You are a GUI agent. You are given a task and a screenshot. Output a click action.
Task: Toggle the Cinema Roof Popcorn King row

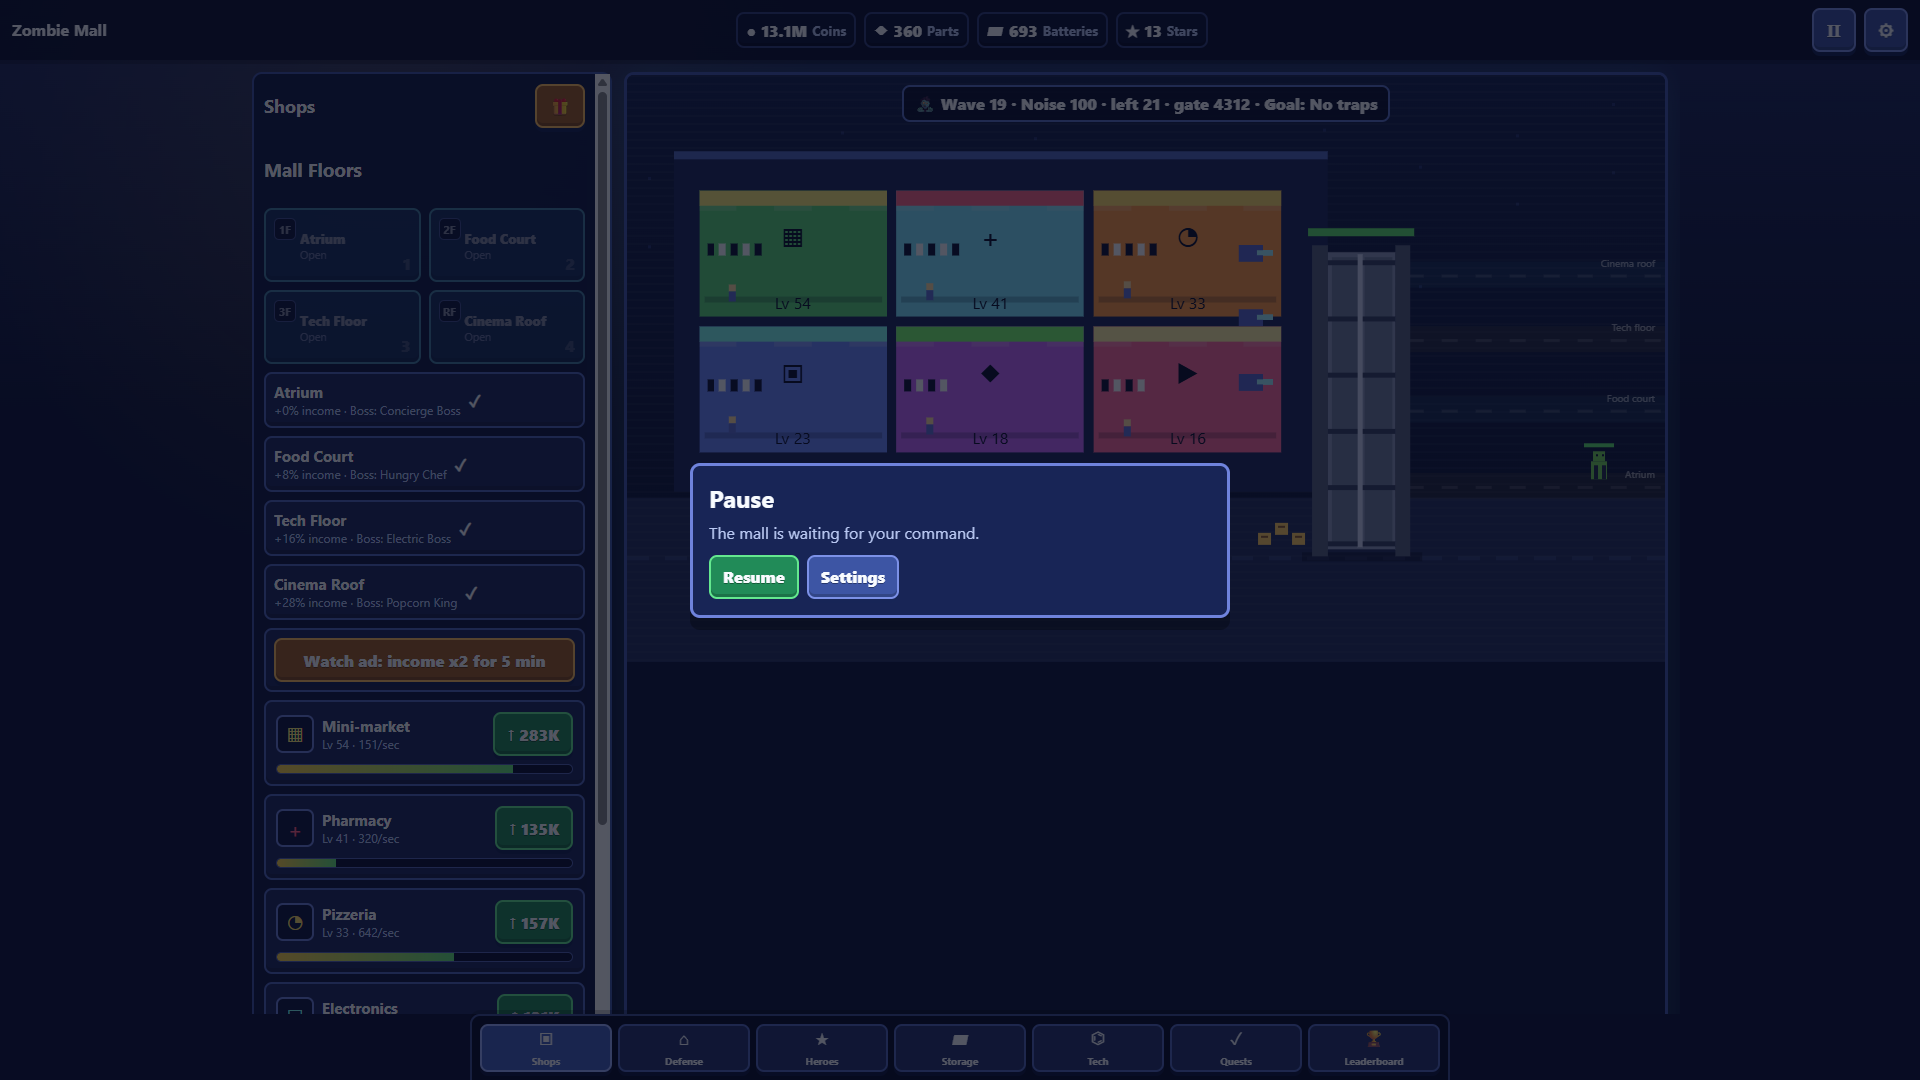[x=424, y=592]
